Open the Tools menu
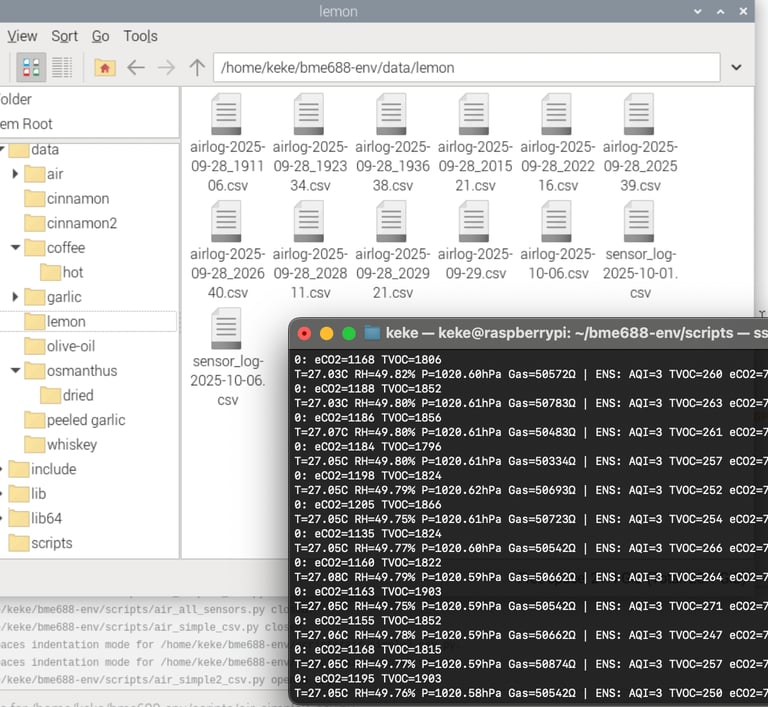Screen dimensions: 768x707 click(140, 36)
